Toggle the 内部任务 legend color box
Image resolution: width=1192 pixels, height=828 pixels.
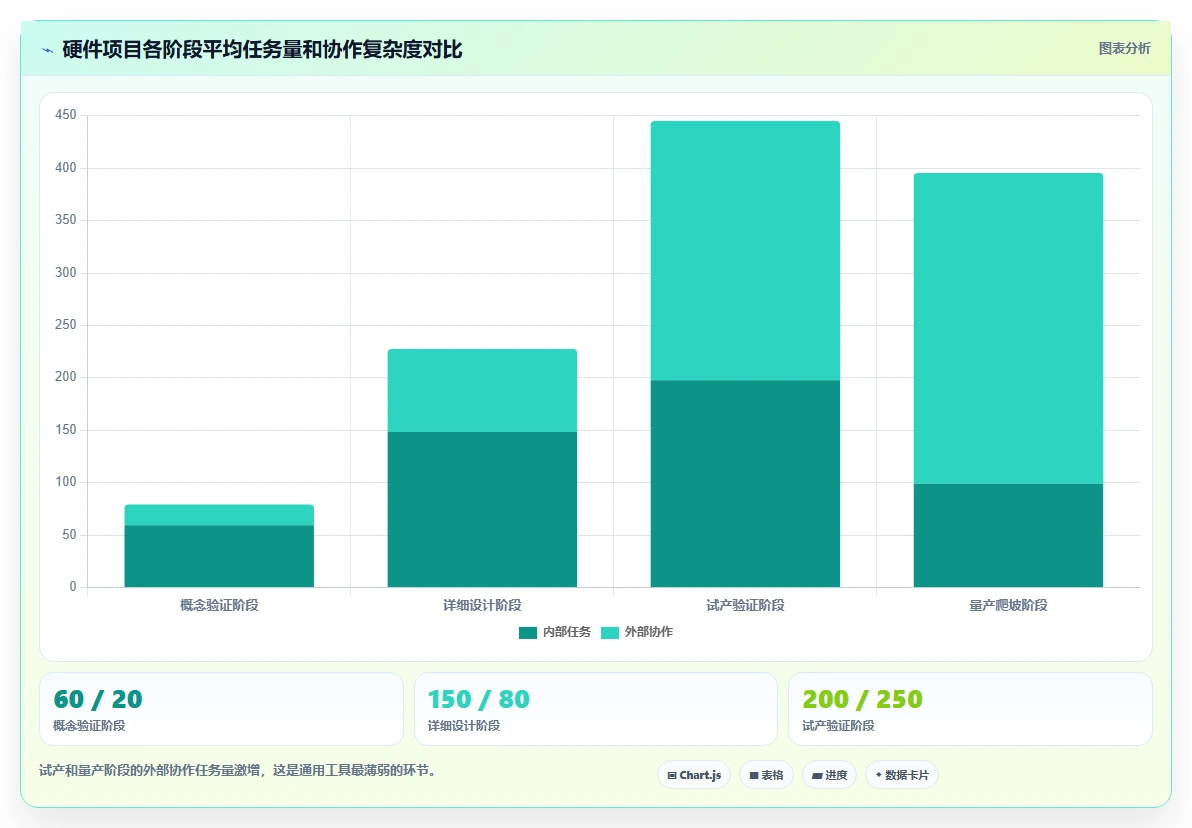528,633
